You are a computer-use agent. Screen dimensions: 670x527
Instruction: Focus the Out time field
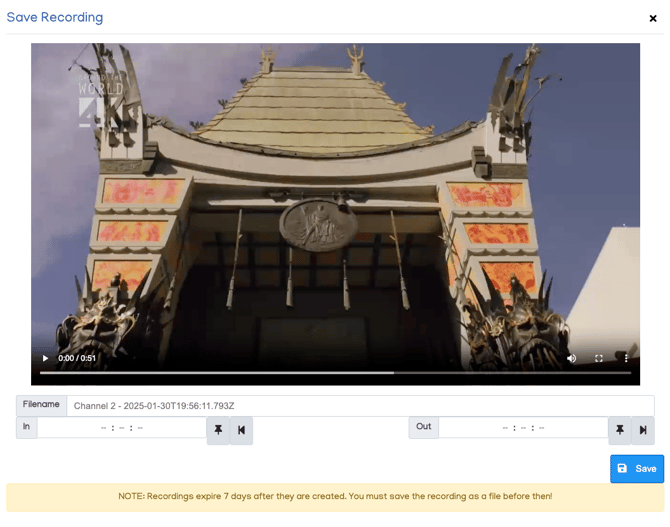click(523, 428)
